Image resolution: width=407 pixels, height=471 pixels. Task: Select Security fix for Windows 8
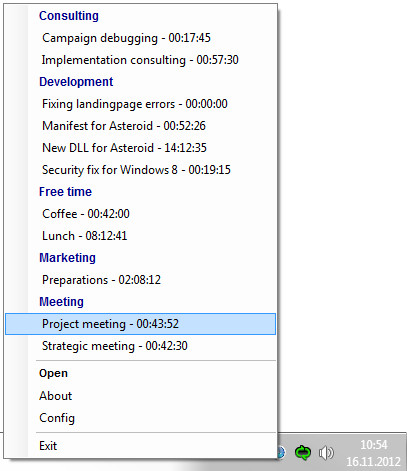point(140,170)
